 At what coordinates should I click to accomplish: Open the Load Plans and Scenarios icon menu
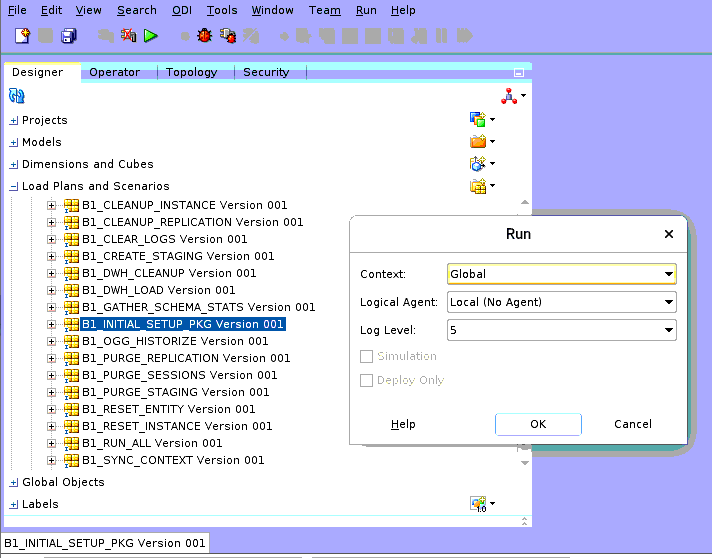[x=482, y=186]
